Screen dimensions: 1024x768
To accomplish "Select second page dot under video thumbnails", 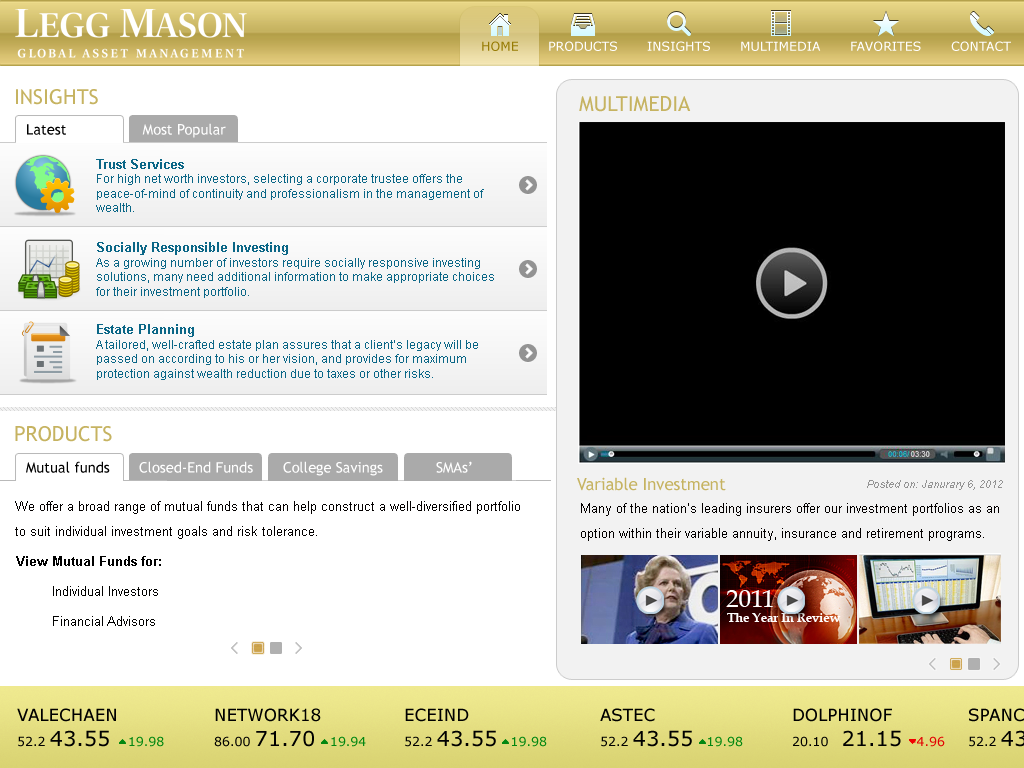I will pos(974,664).
